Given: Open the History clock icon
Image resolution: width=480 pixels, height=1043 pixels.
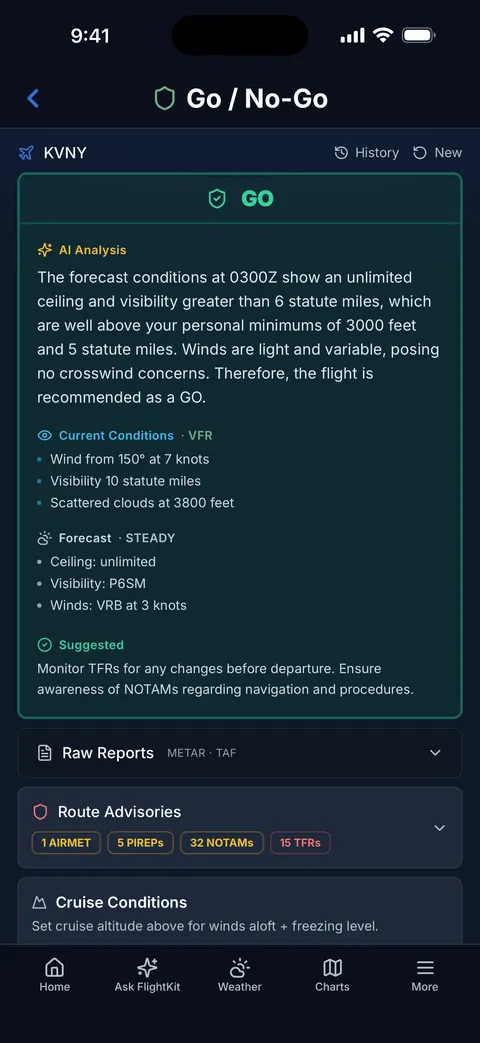Looking at the screenshot, I should tap(341, 153).
